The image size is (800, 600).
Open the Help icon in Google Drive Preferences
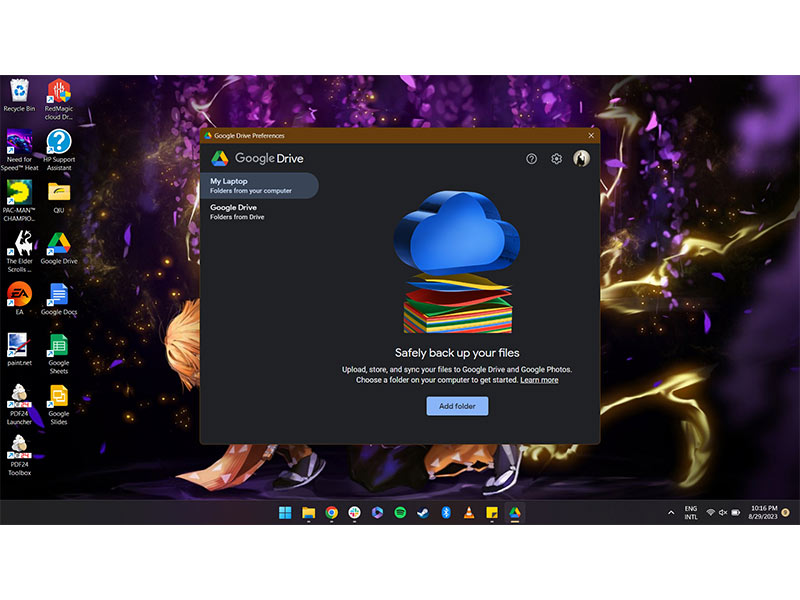click(531, 159)
